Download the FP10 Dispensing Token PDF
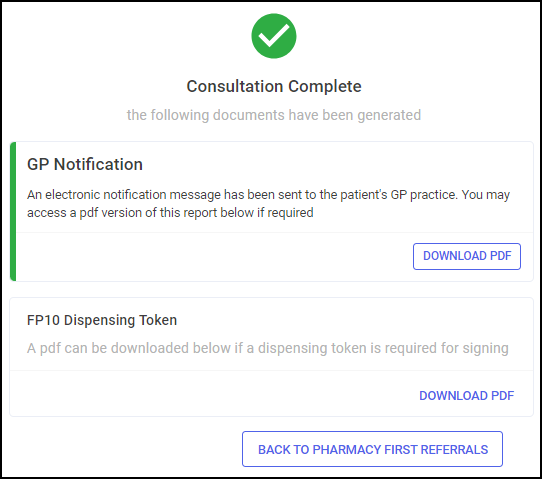The width and height of the screenshot is (542, 479). (467, 396)
